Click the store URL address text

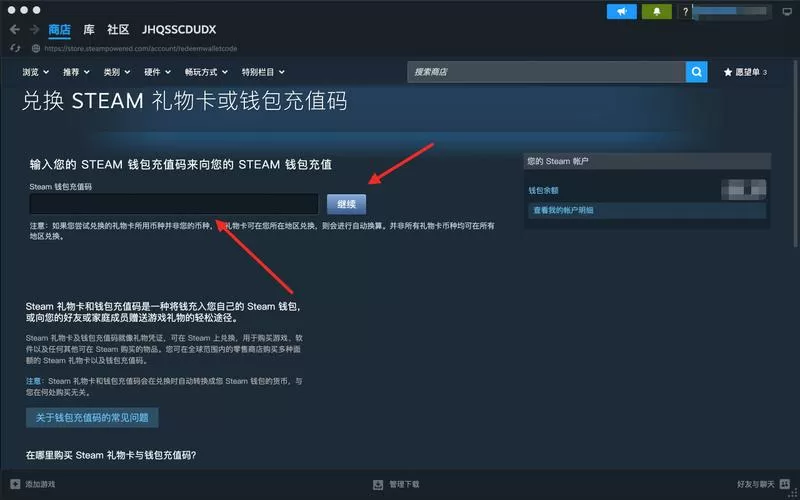click(x=140, y=48)
